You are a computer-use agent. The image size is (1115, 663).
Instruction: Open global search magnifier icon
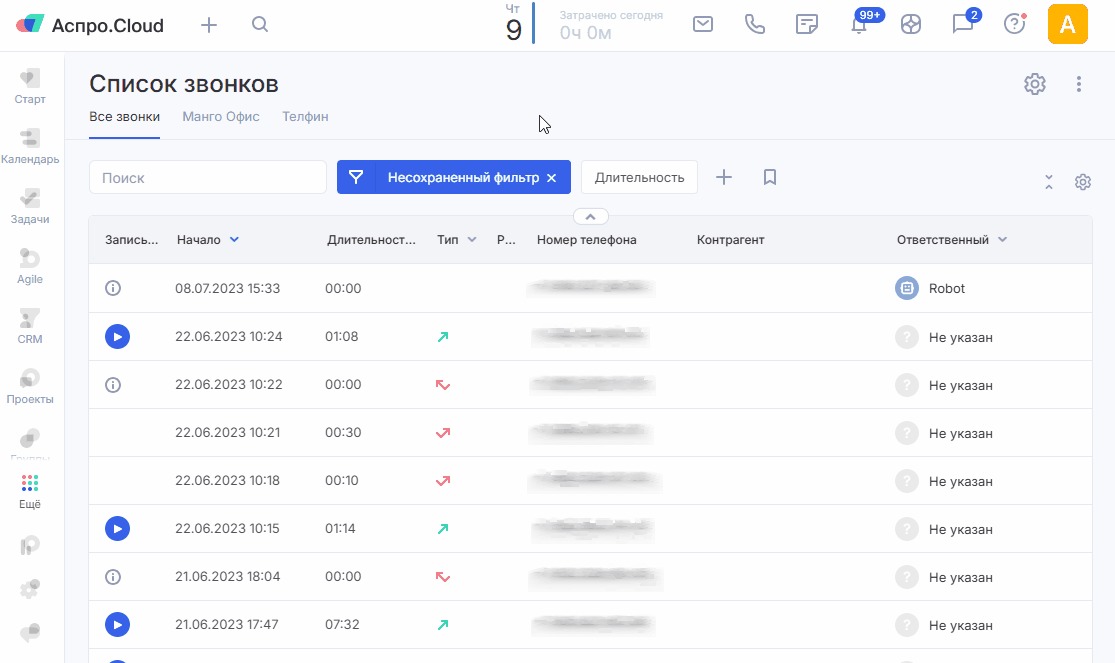tap(260, 25)
